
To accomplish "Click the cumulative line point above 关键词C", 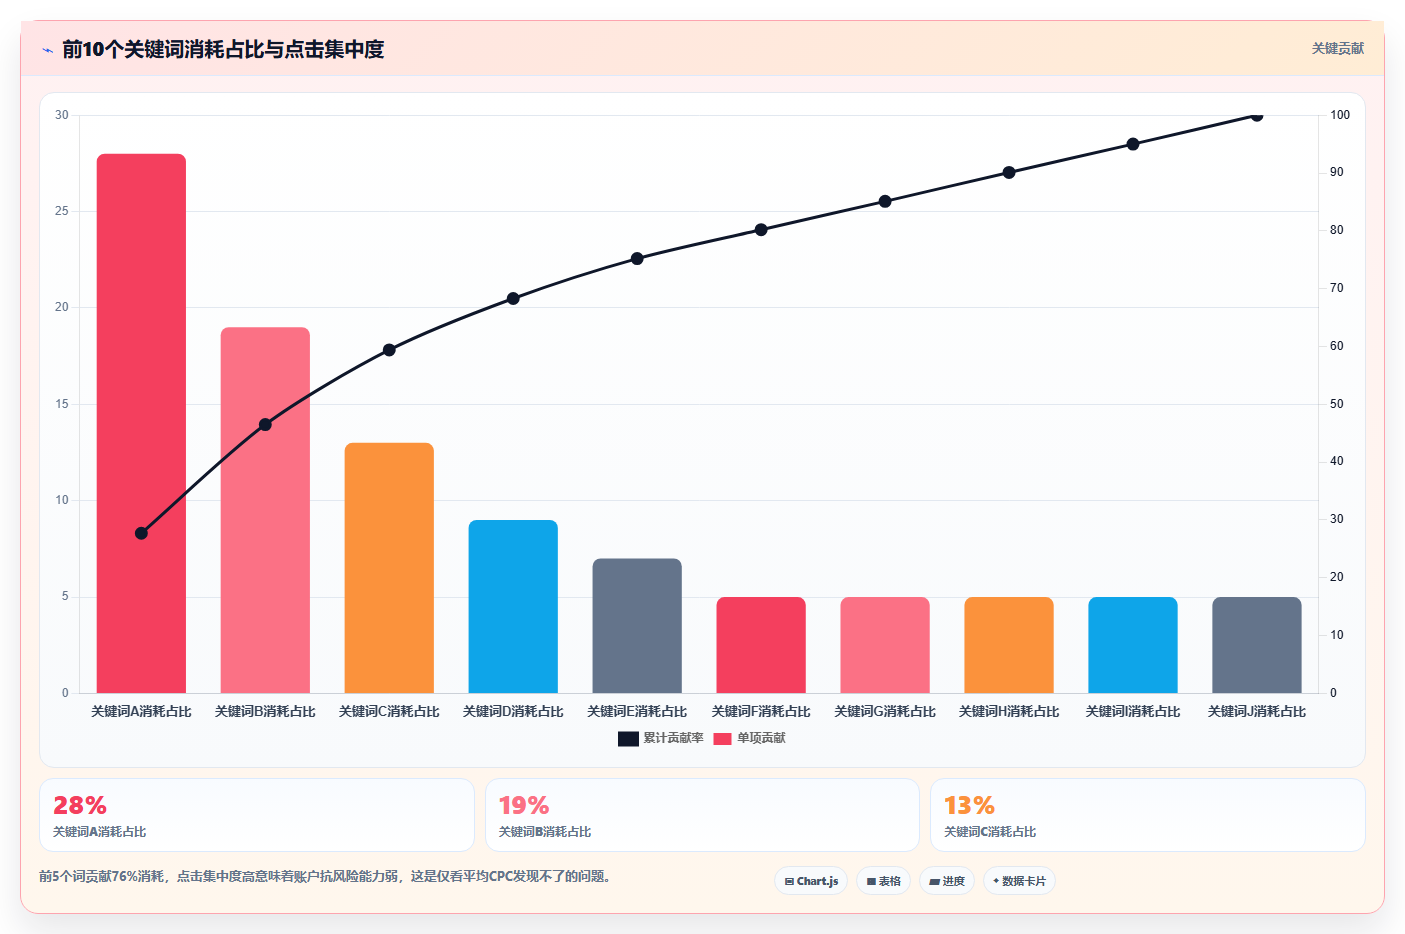I will 389,350.
